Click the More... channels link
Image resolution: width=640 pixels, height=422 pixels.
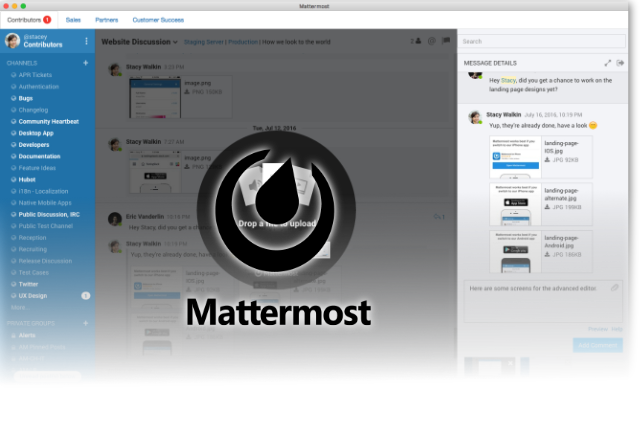pyautogui.click(x=18, y=307)
